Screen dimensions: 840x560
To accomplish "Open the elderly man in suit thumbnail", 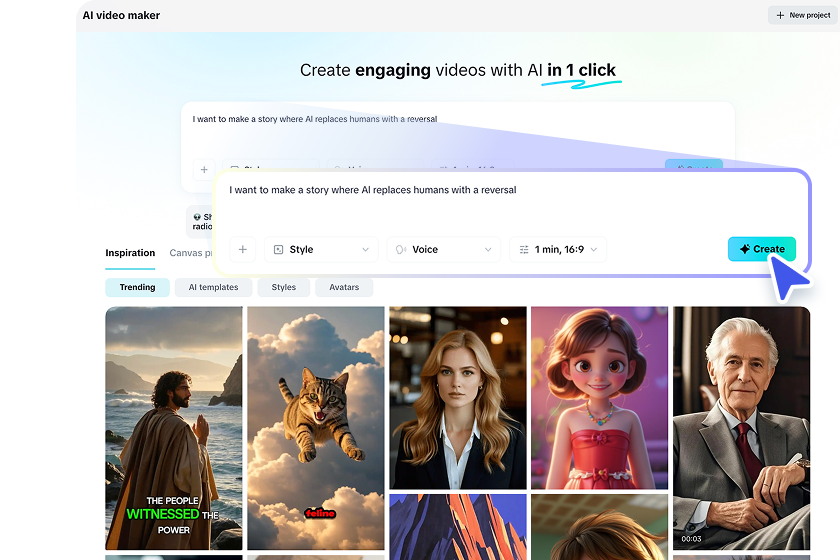I will tap(741, 428).
